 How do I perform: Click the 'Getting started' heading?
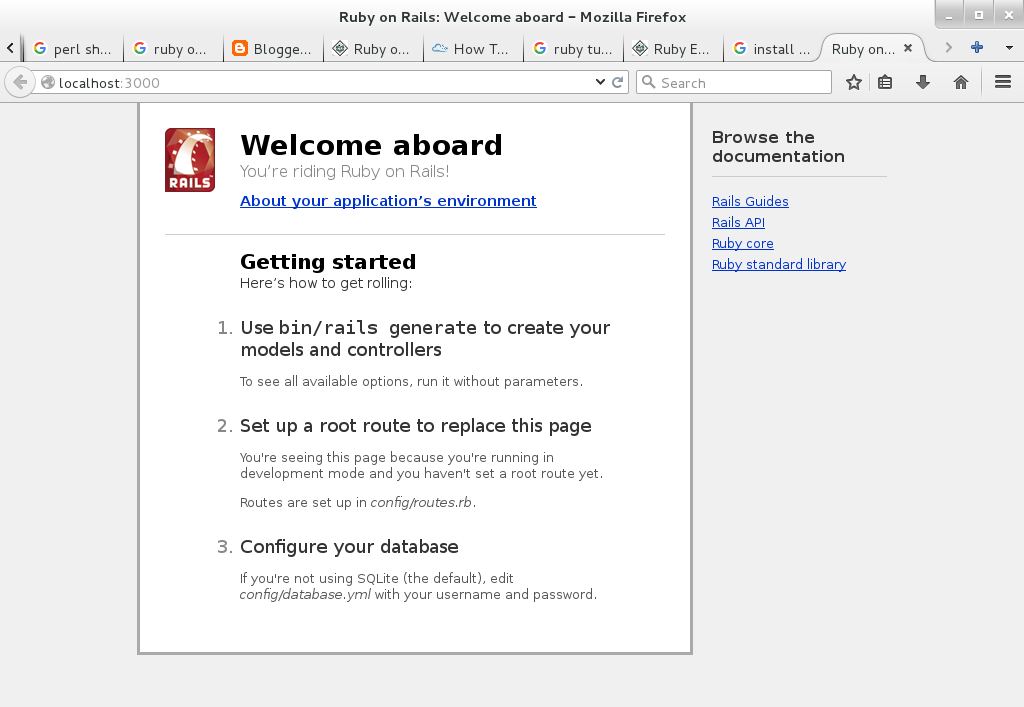pos(328,262)
